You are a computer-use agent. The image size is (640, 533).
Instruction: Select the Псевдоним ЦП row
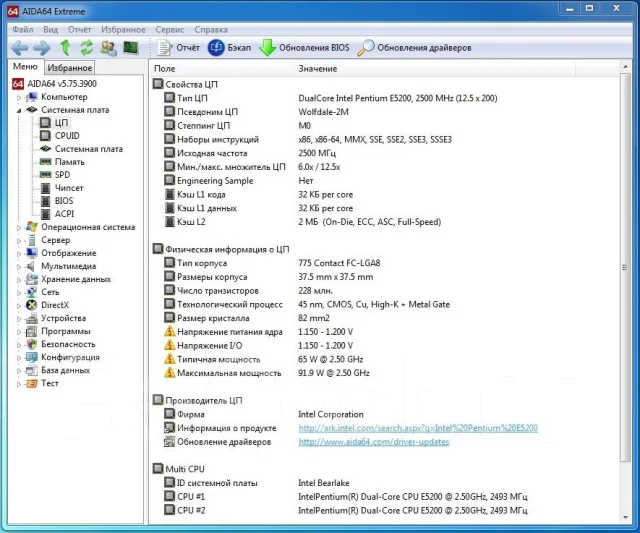(x=257, y=112)
